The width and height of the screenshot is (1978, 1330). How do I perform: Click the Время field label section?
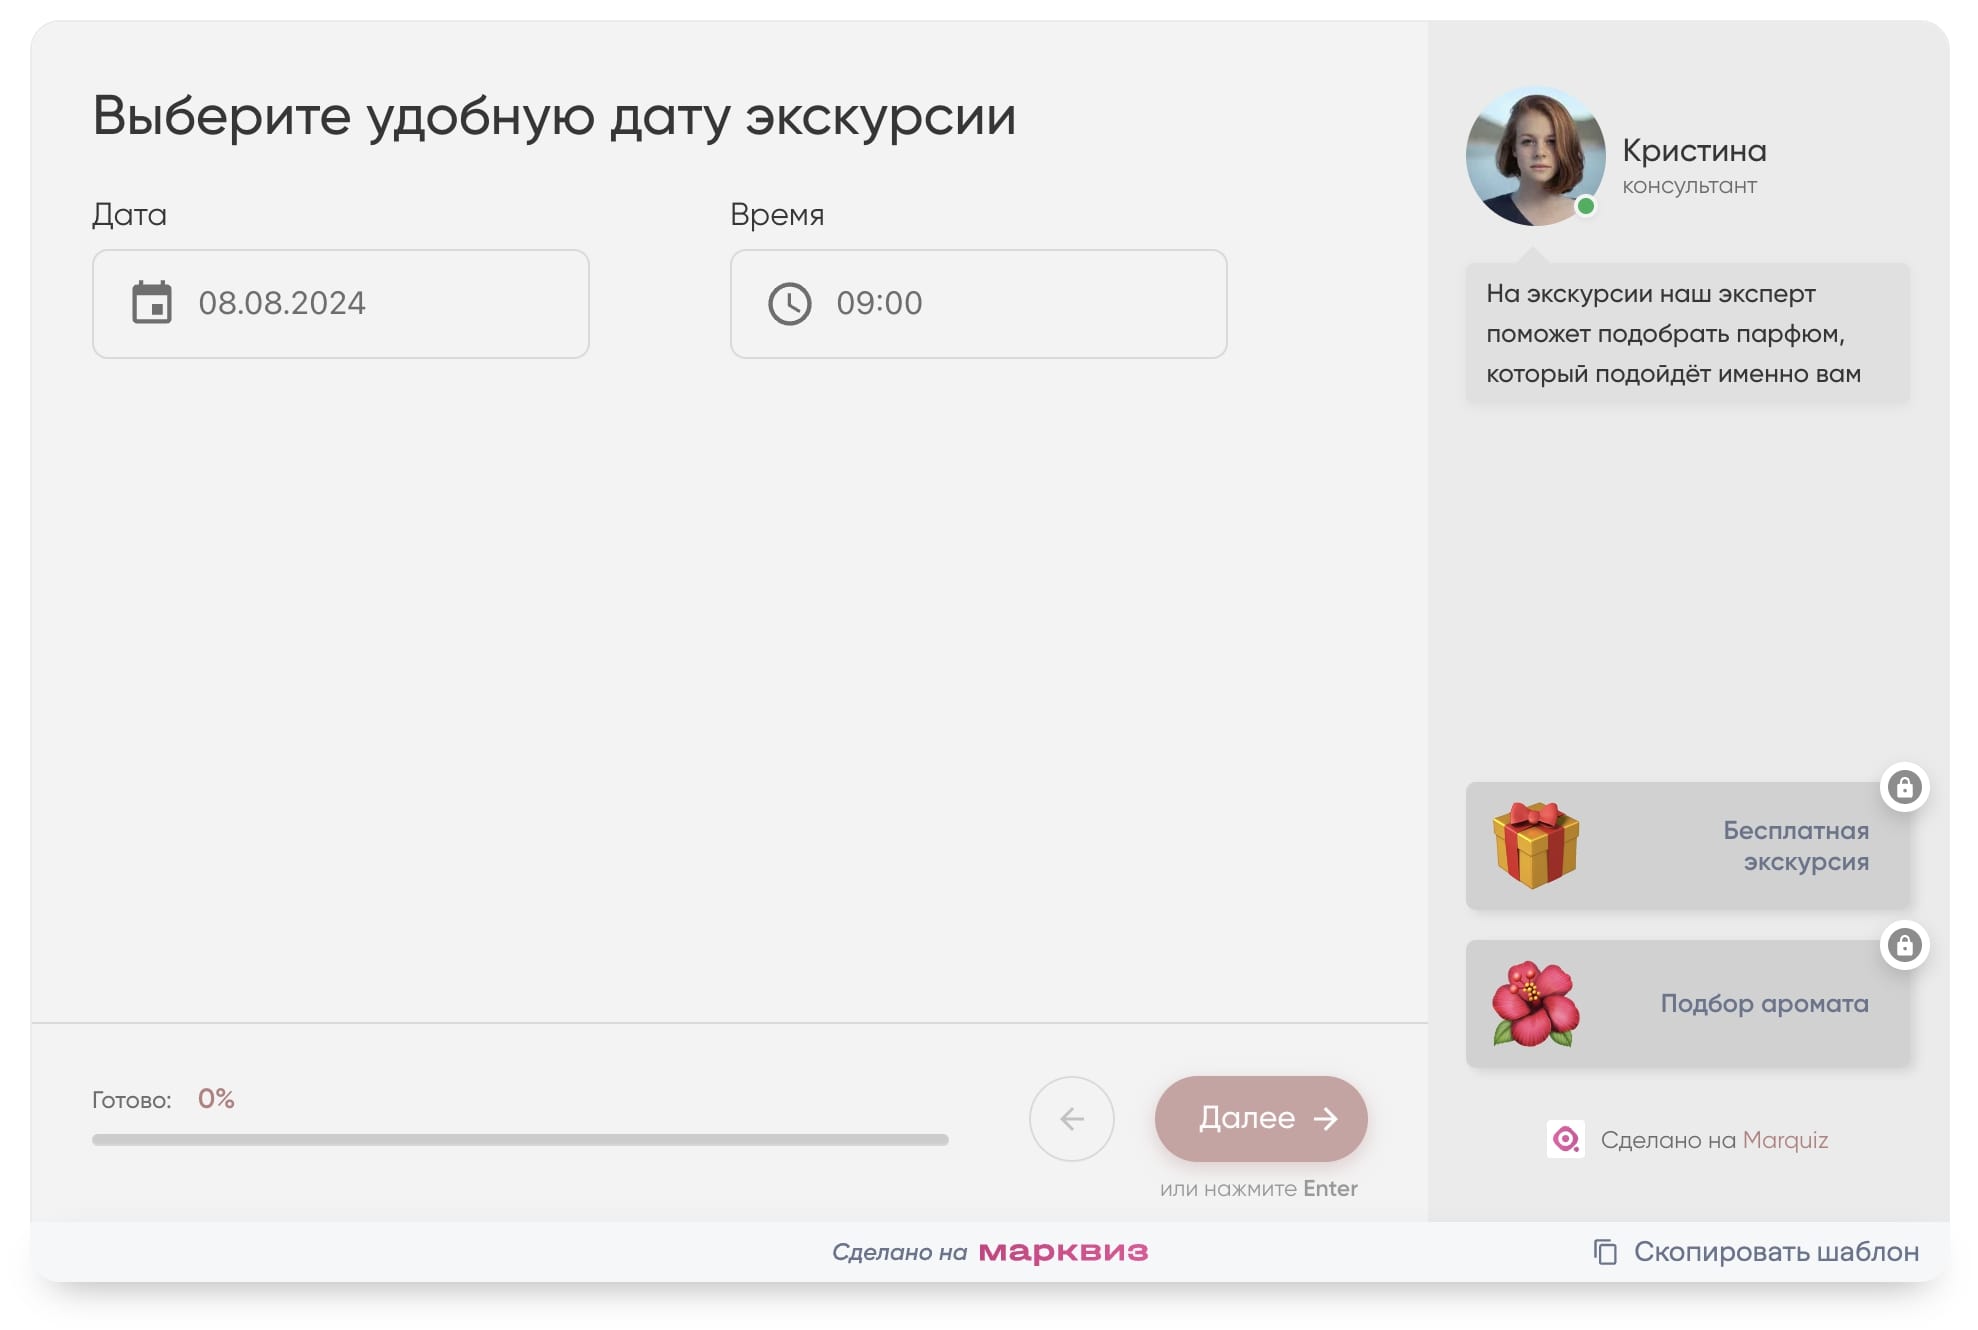776,213
